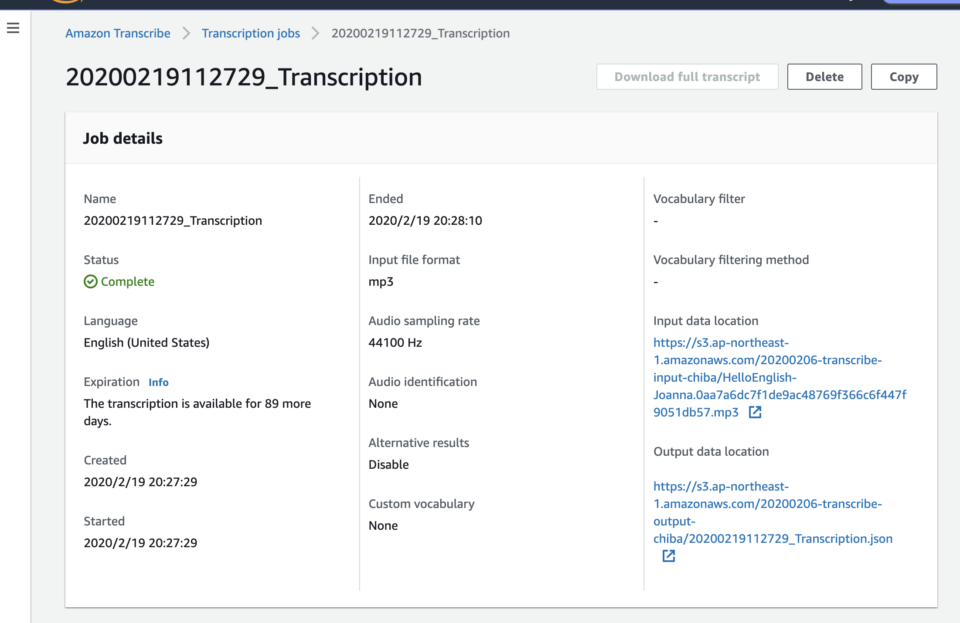Select the Started time 2020/2/19 20:27:29
This screenshot has height=623, width=960.
pos(140,543)
